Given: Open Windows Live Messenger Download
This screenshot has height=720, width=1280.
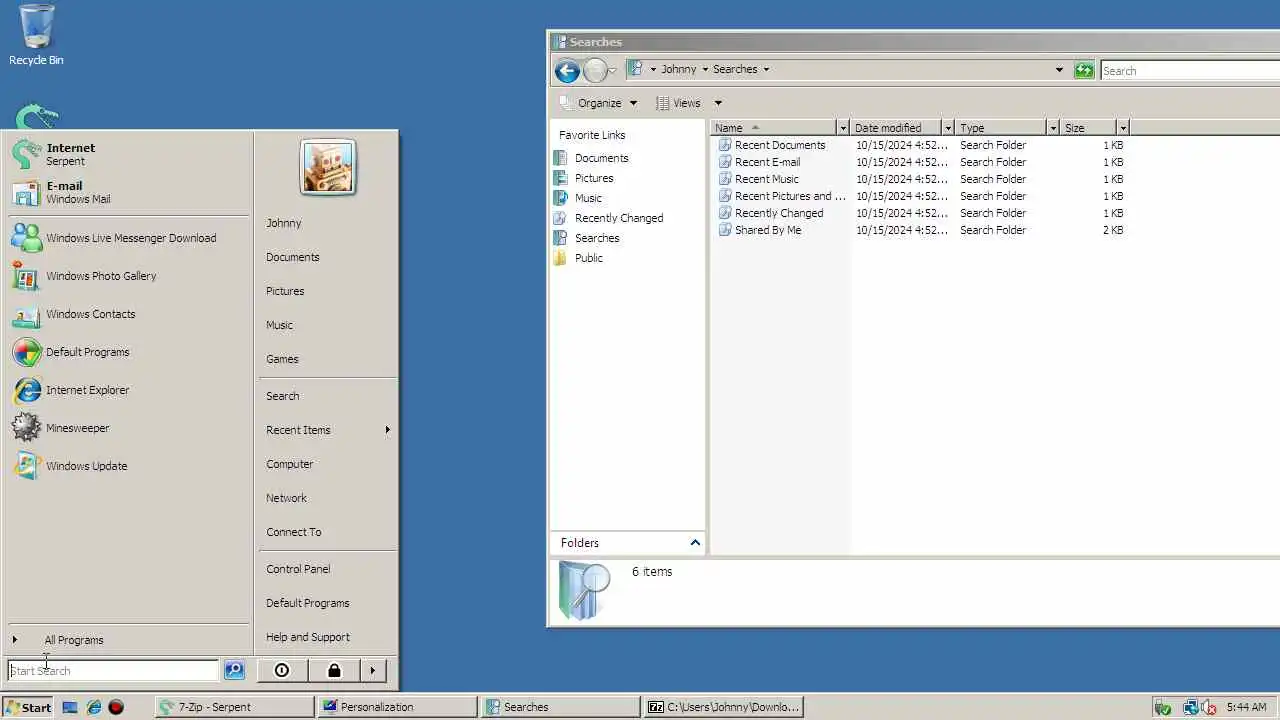Looking at the screenshot, I should click(128, 238).
